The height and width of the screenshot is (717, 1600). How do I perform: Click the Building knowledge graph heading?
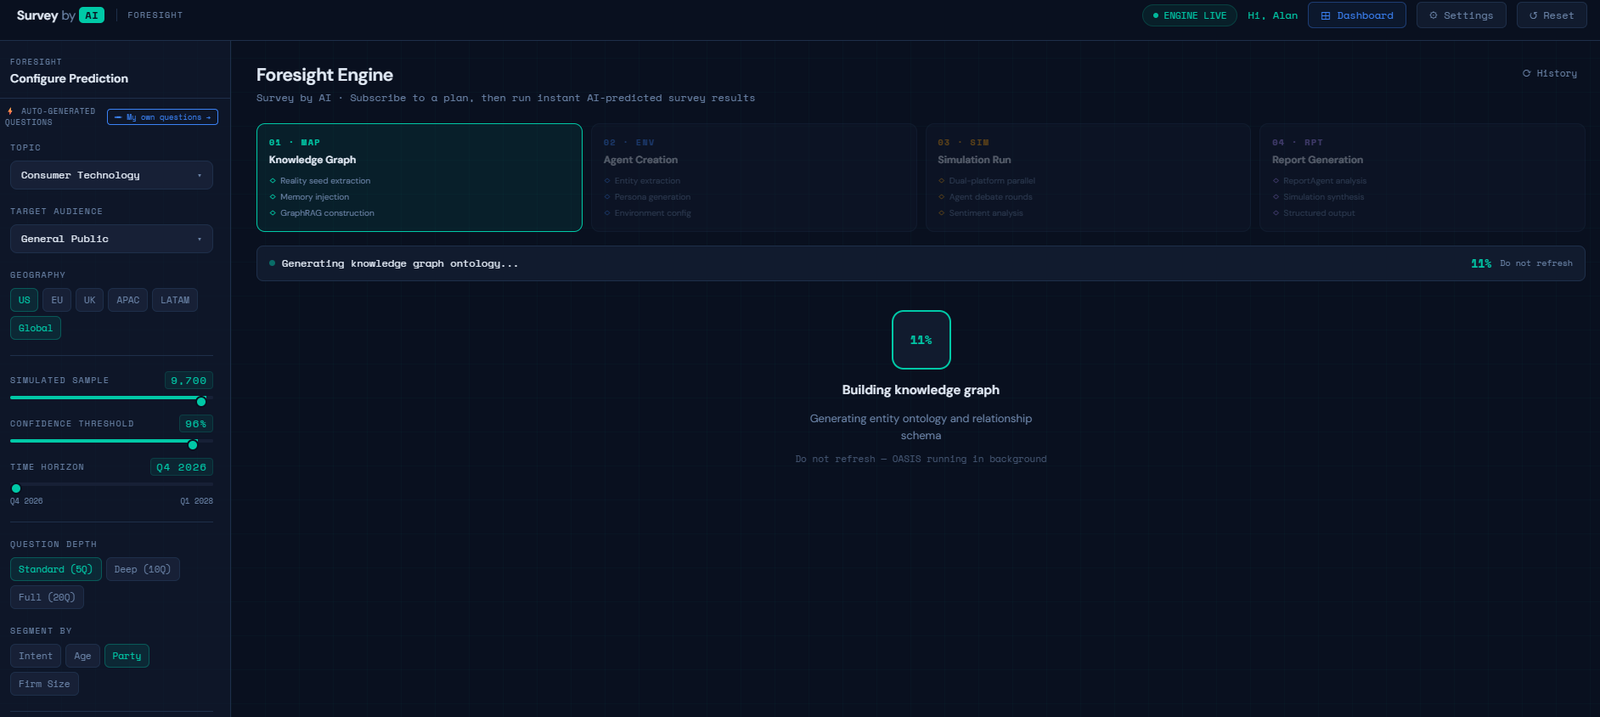(920, 390)
